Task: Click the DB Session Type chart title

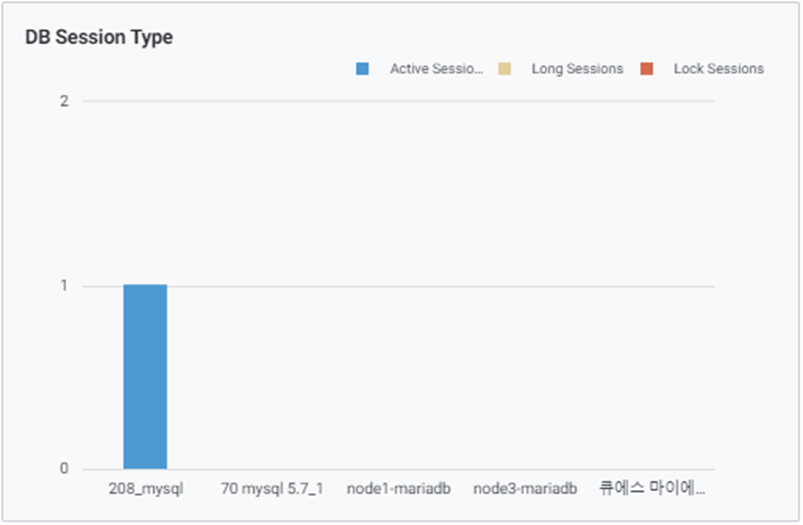Action: click(99, 37)
